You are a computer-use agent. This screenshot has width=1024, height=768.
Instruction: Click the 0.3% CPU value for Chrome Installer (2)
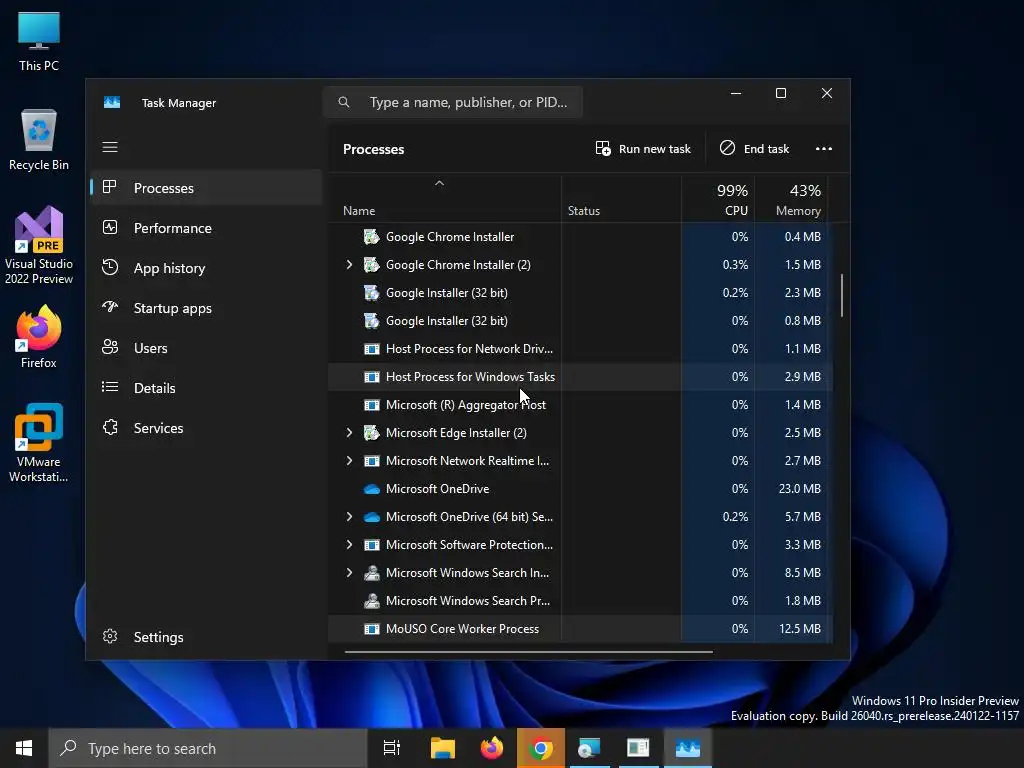point(735,264)
